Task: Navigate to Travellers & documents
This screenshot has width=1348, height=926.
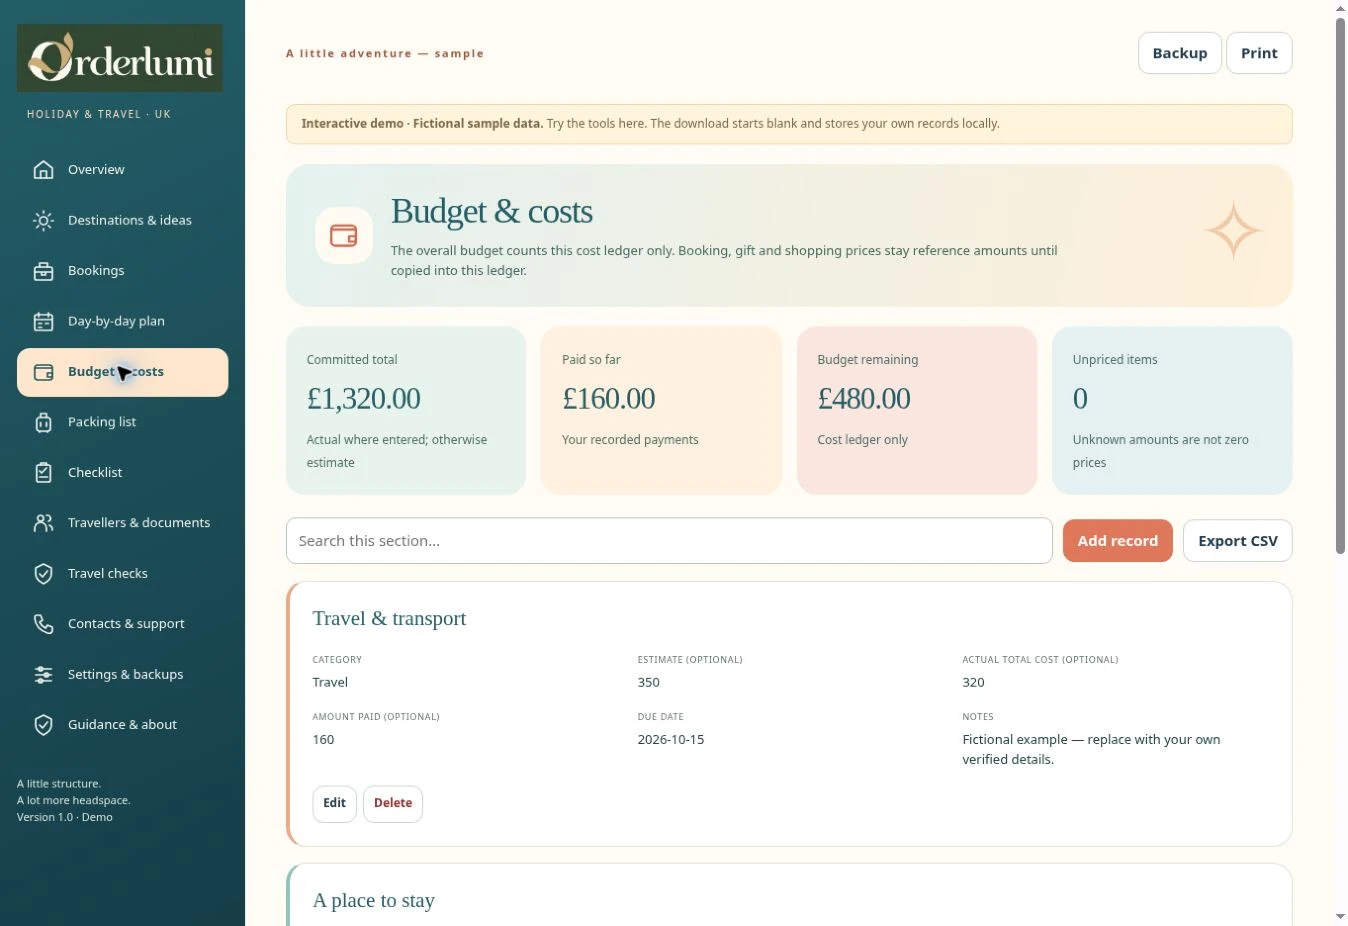Action: tap(122, 523)
